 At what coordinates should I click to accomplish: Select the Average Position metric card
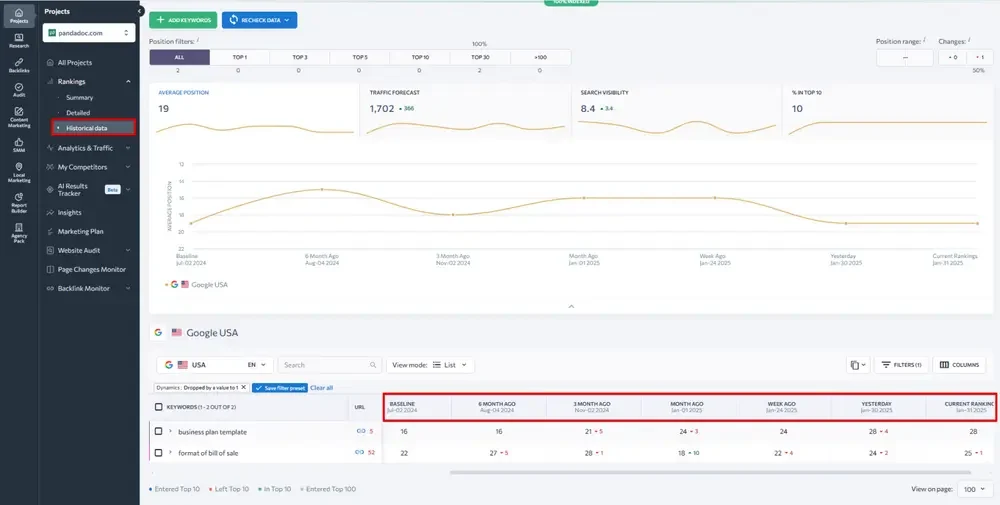click(x=254, y=110)
